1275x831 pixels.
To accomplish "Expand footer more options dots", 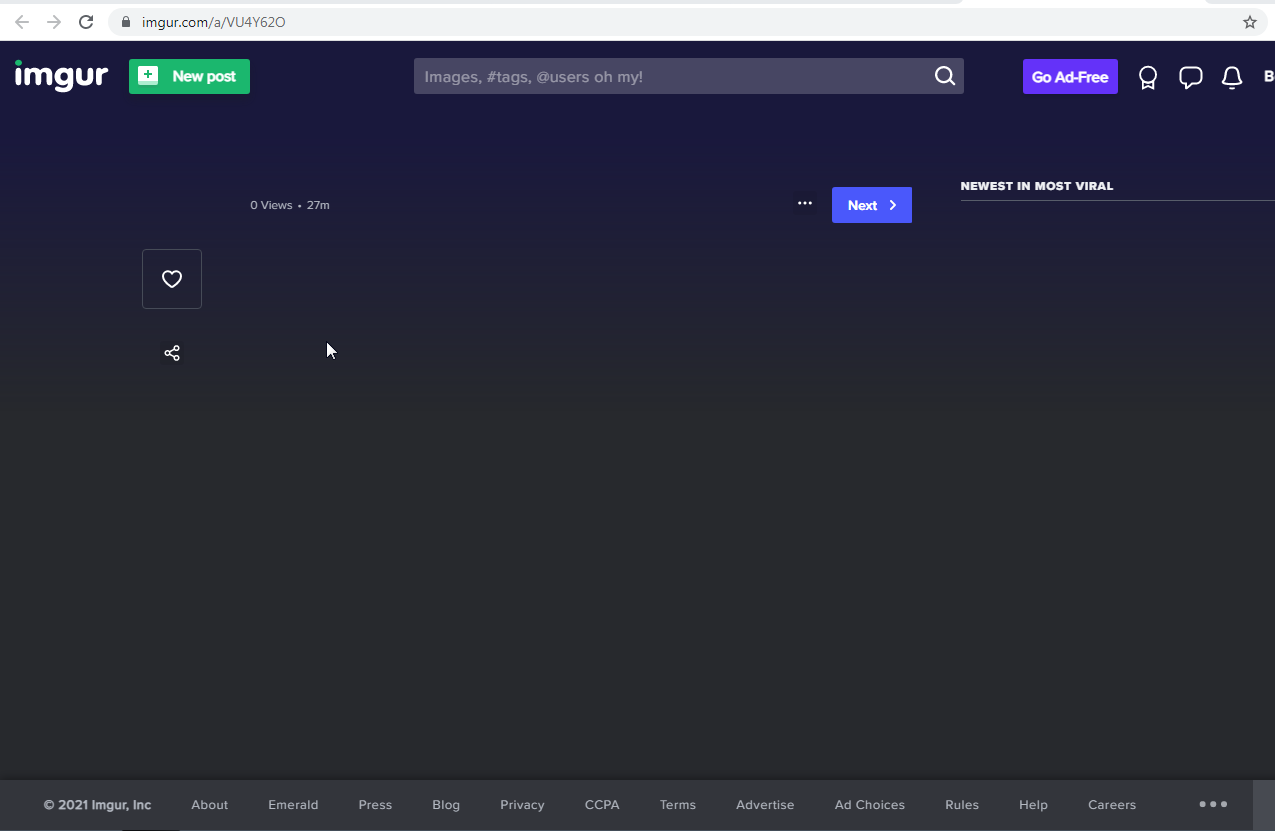I will click(1212, 804).
